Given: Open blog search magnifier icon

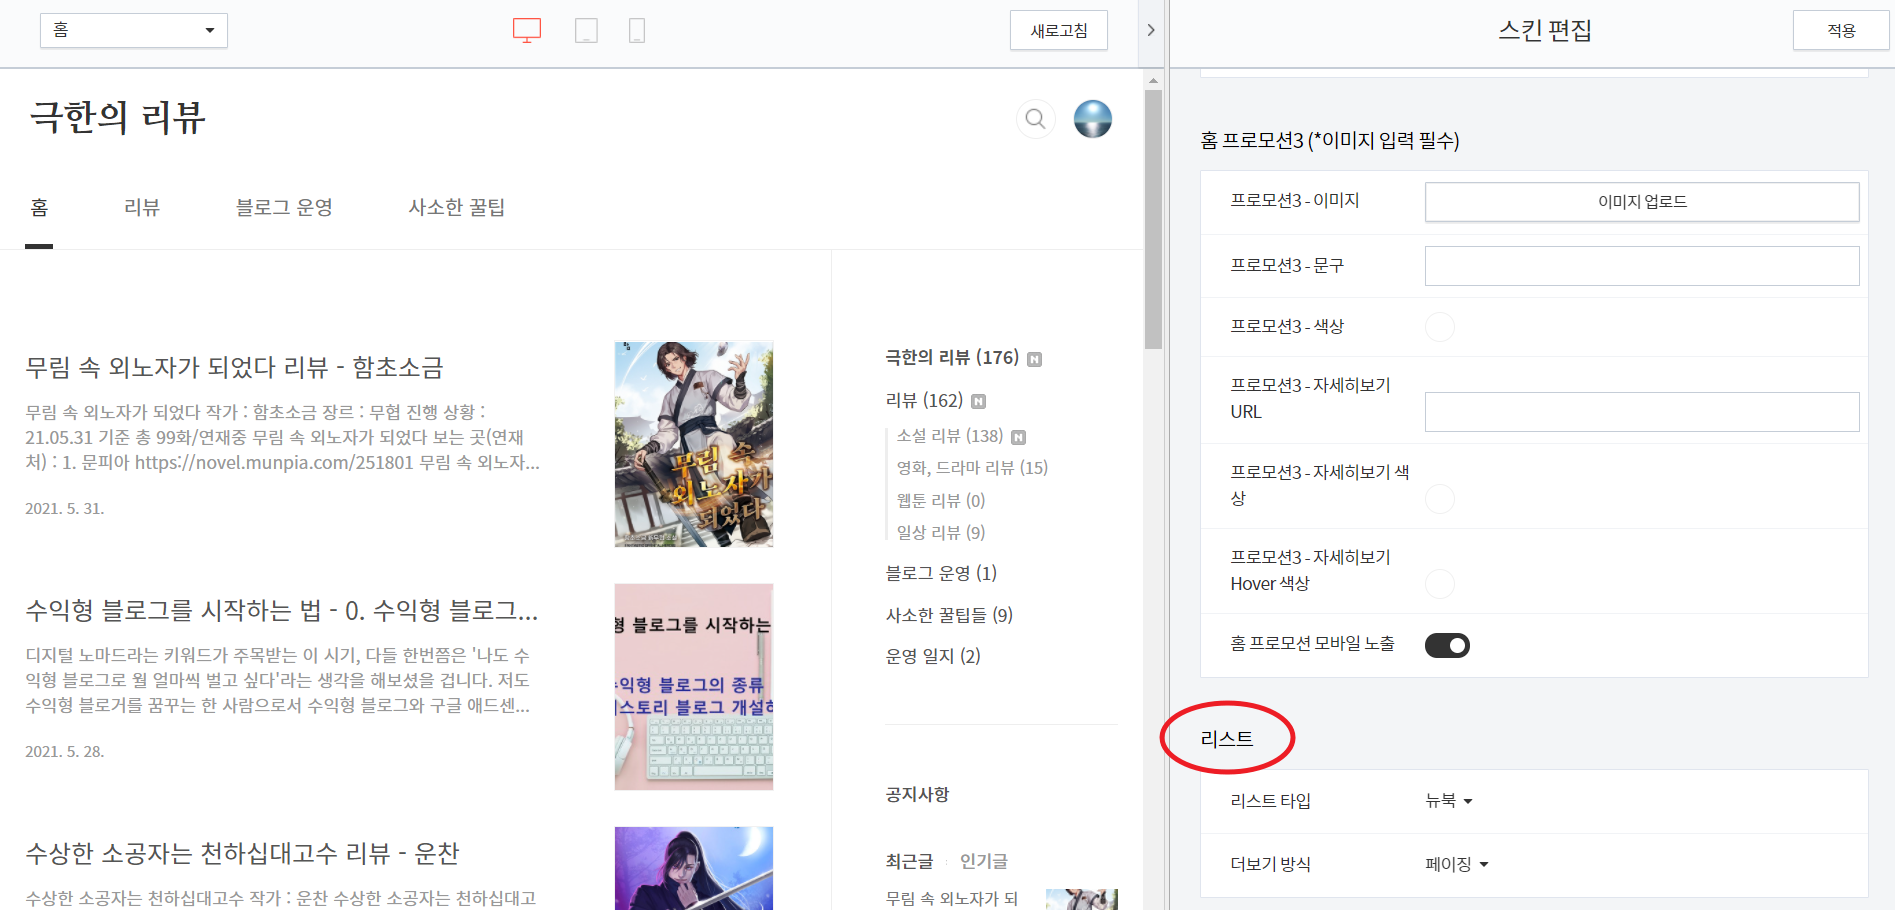Looking at the screenshot, I should point(1036,119).
